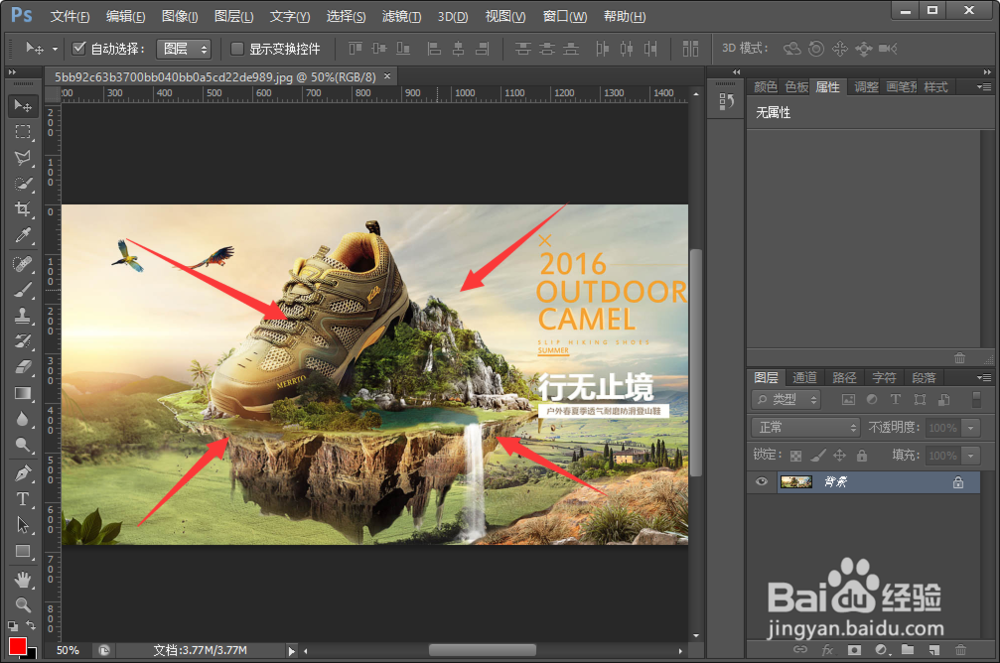Viewport: 1000px width, 663px height.
Task: Toggle lock transparent pixels
Action: [796, 455]
